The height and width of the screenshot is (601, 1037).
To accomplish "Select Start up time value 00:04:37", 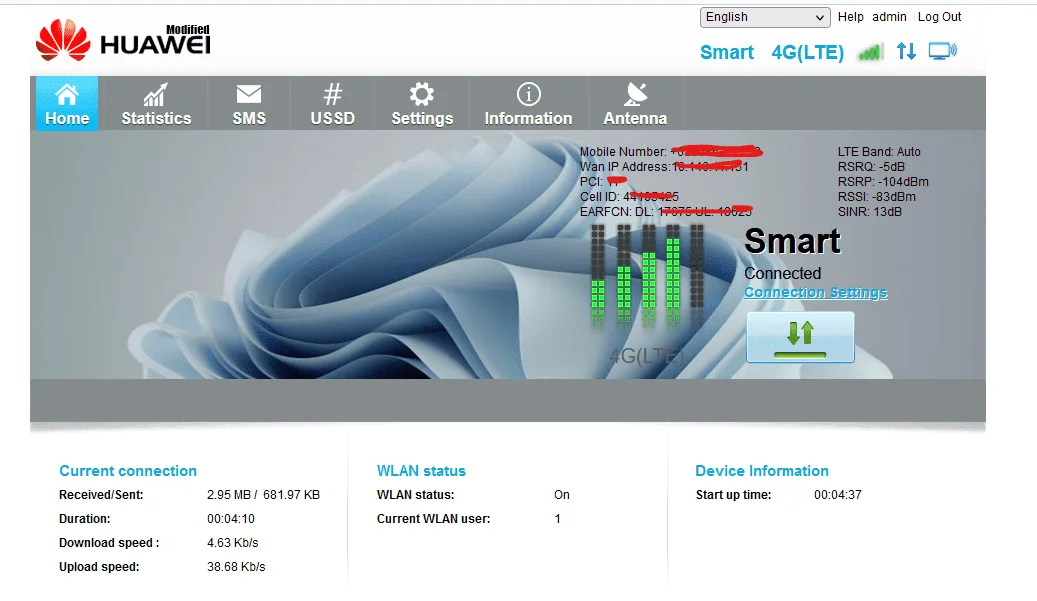I will (838, 495).
